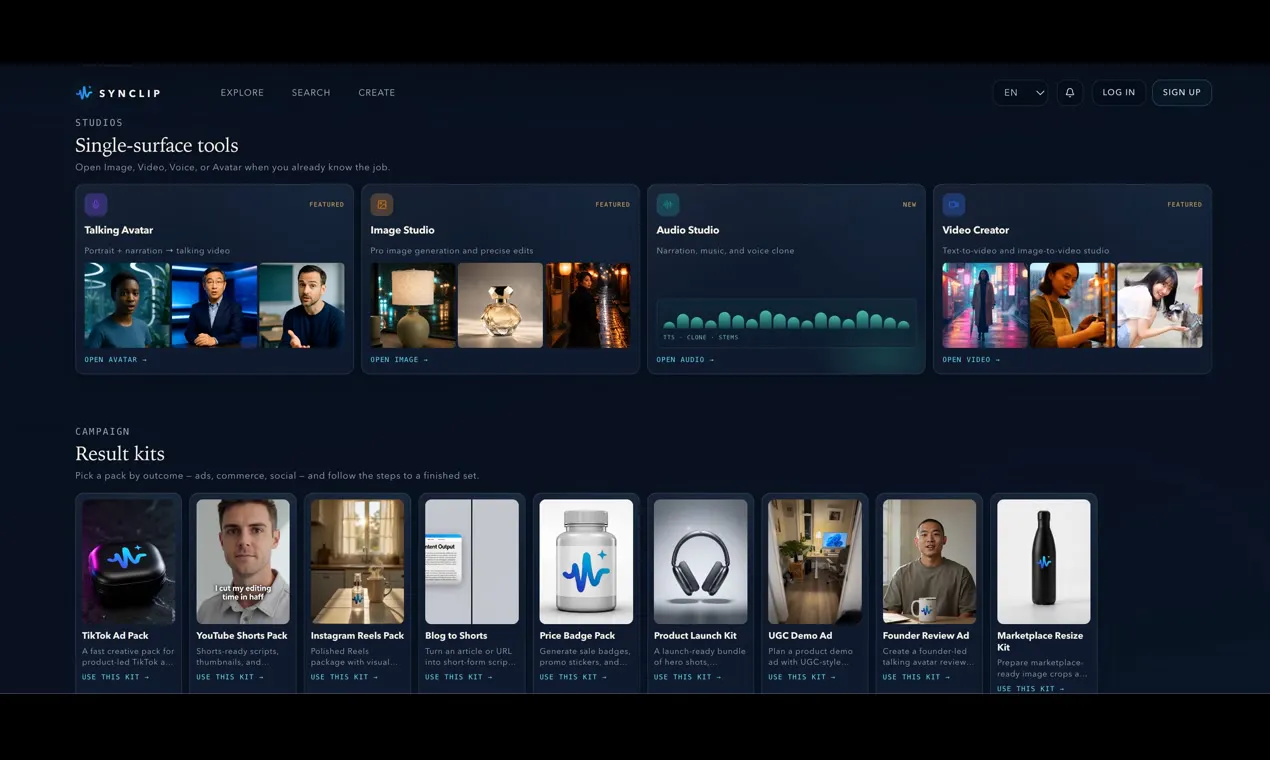This screenshot has height=760, width=1270.
Task: Click the FEATURED badge on Video Creator
Action: pos(1185,204)
